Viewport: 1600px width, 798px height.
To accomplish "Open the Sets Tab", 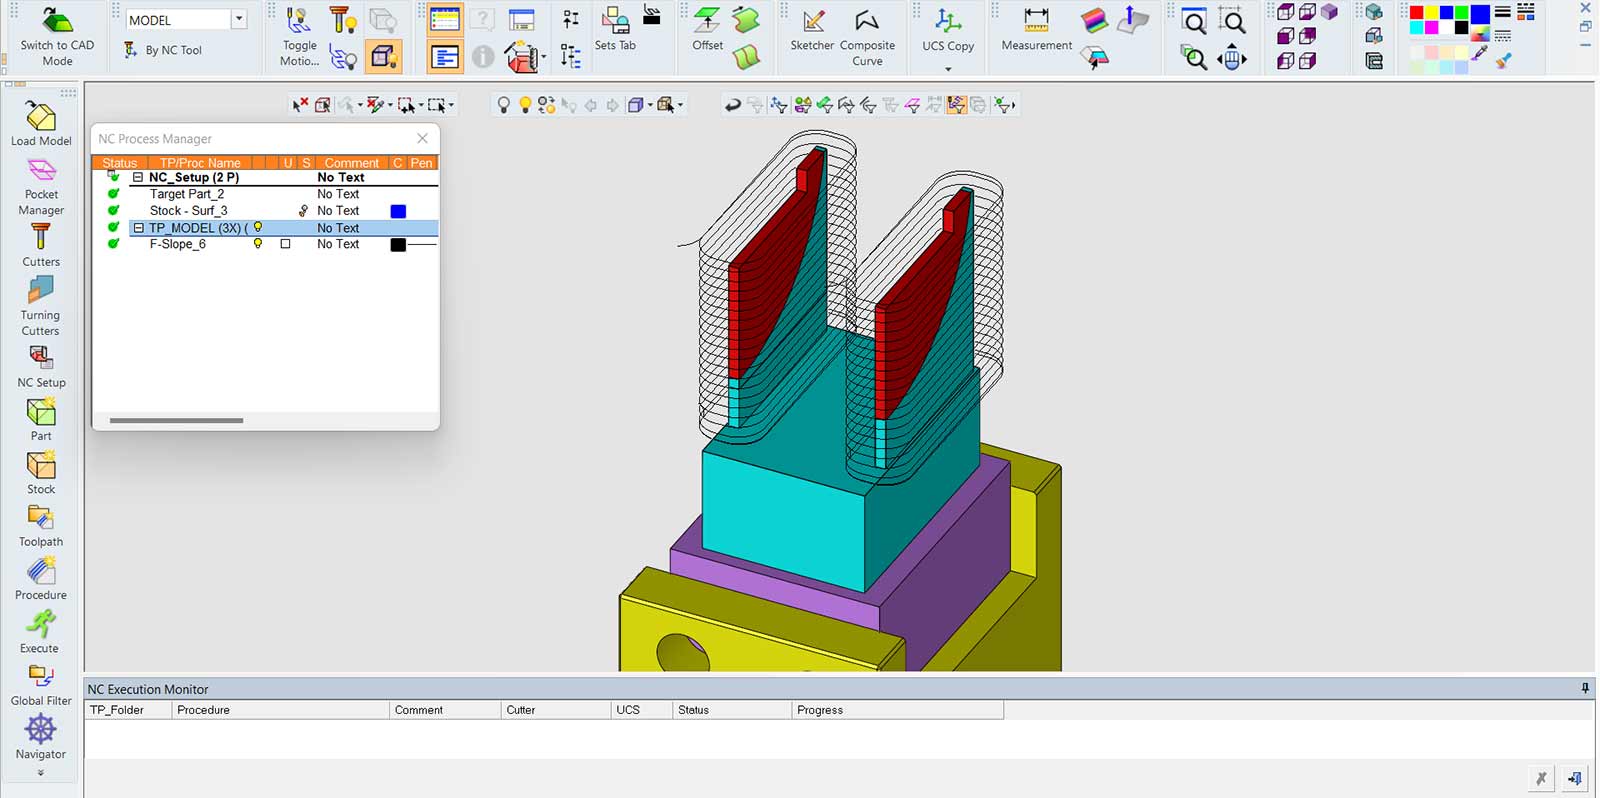I will 615,30.
